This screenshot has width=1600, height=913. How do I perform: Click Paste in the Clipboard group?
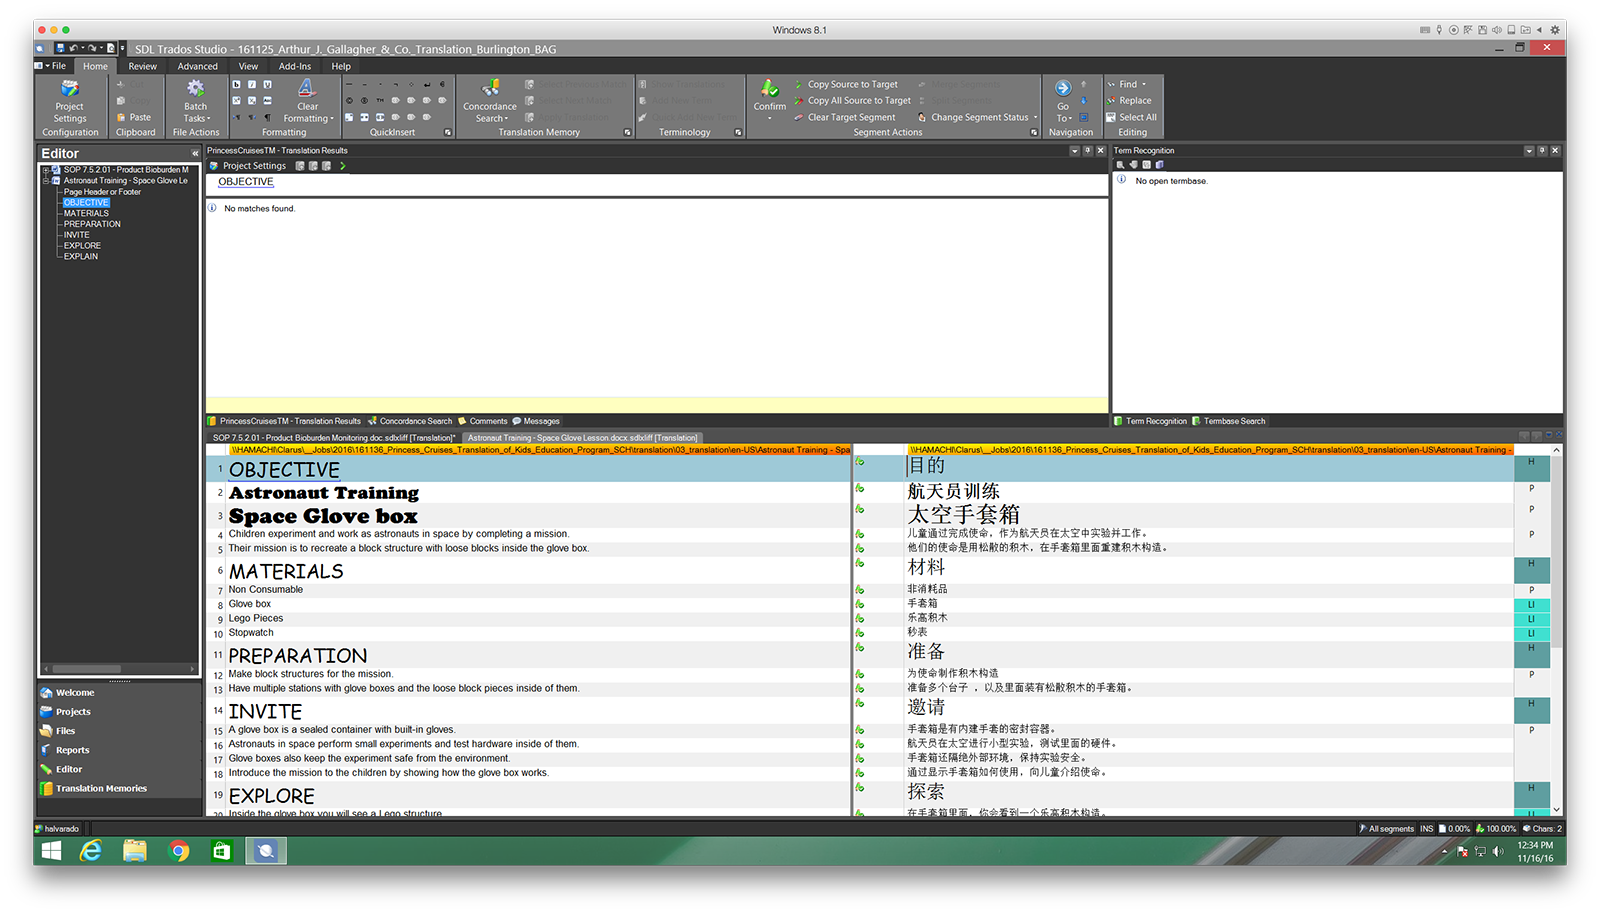pos(135,117)
